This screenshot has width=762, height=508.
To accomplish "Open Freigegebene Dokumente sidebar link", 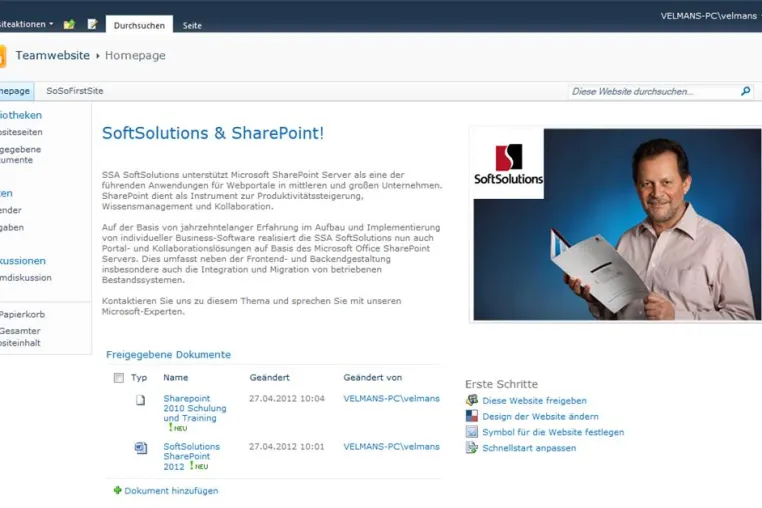I will coord(20,155).
